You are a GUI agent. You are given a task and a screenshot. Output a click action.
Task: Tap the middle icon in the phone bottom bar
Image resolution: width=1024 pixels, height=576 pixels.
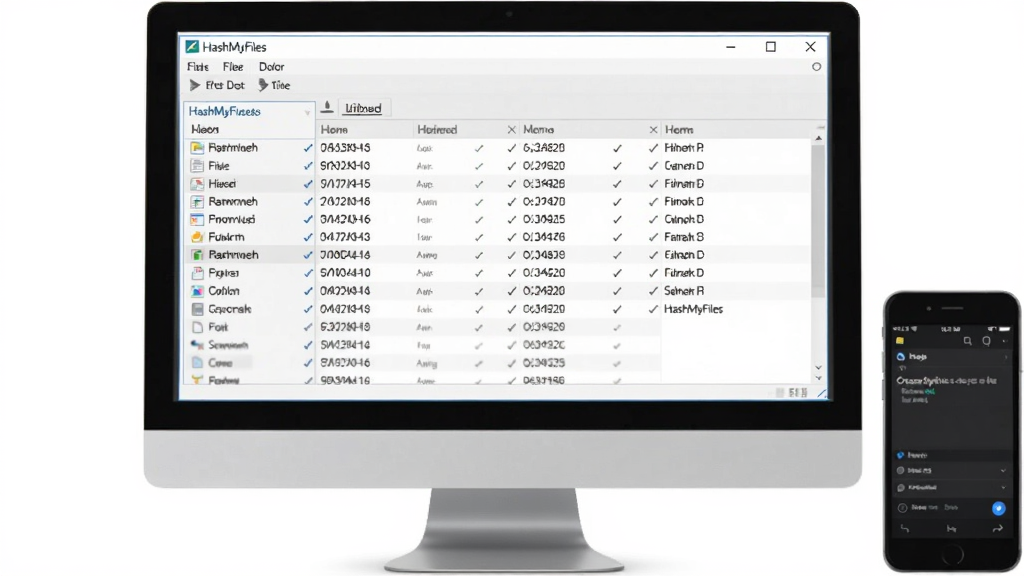(952, 529)
